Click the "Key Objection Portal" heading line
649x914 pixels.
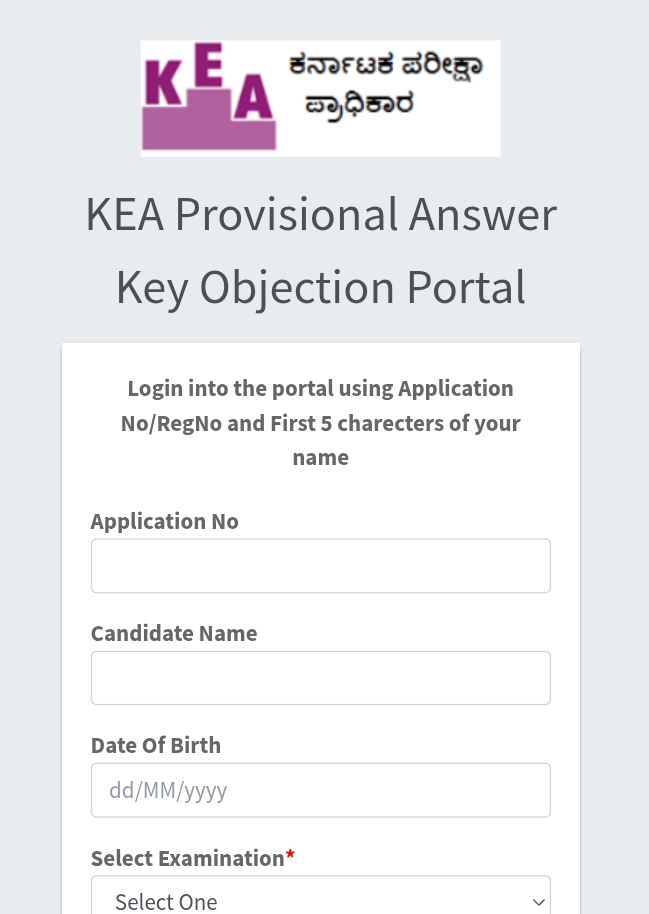[321, 288]
